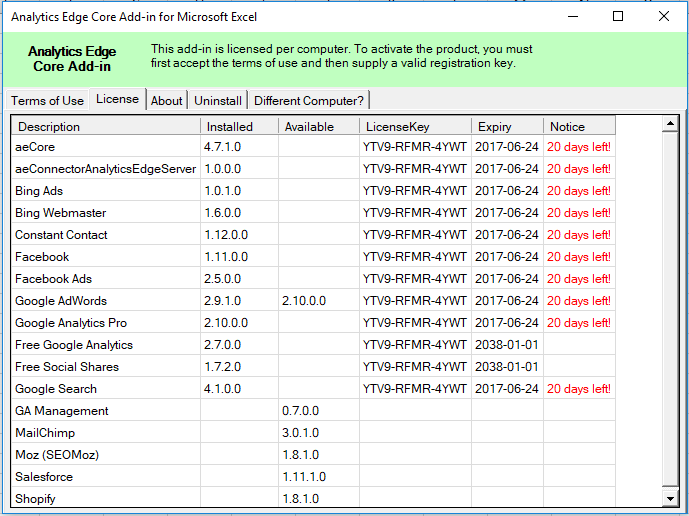689x516 pixels.
Task: Select the Google Analytics Pro row
Action: 313,323
